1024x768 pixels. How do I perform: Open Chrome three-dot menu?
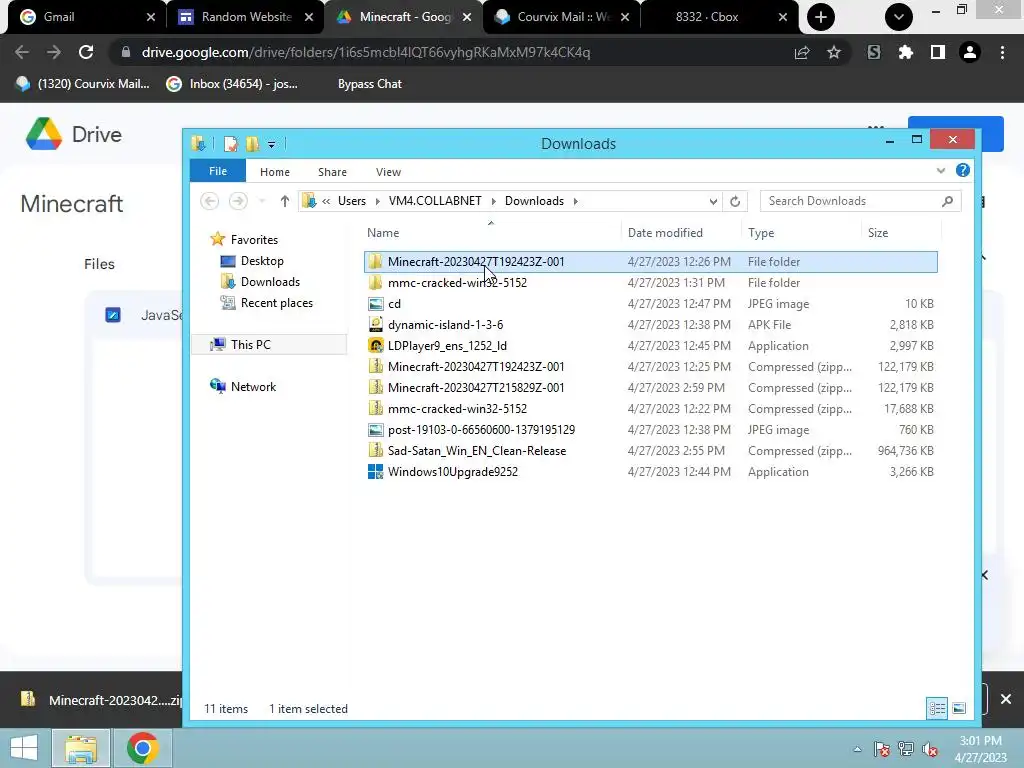[x=1002, y=52]
